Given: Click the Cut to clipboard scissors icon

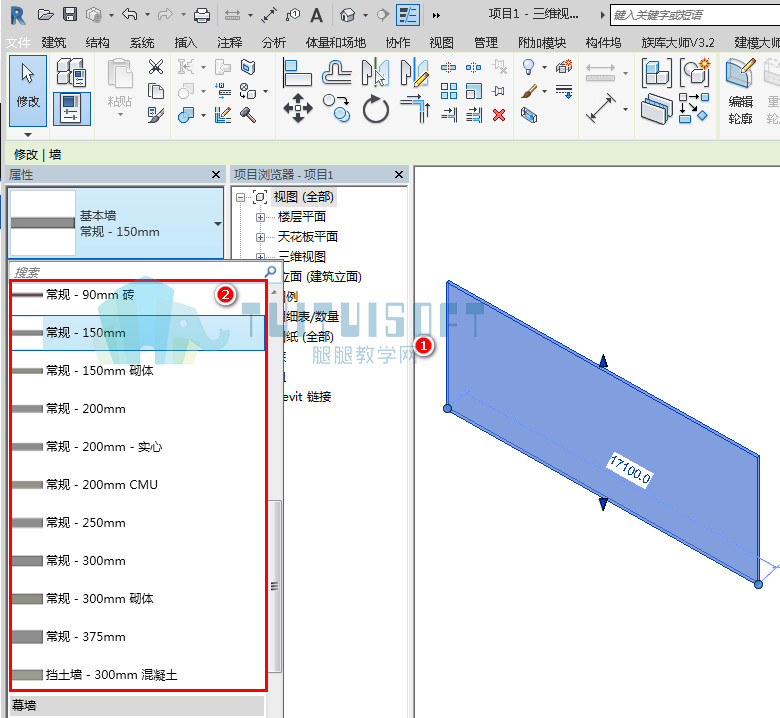Looking at the screenshot, I should (156, 67).
